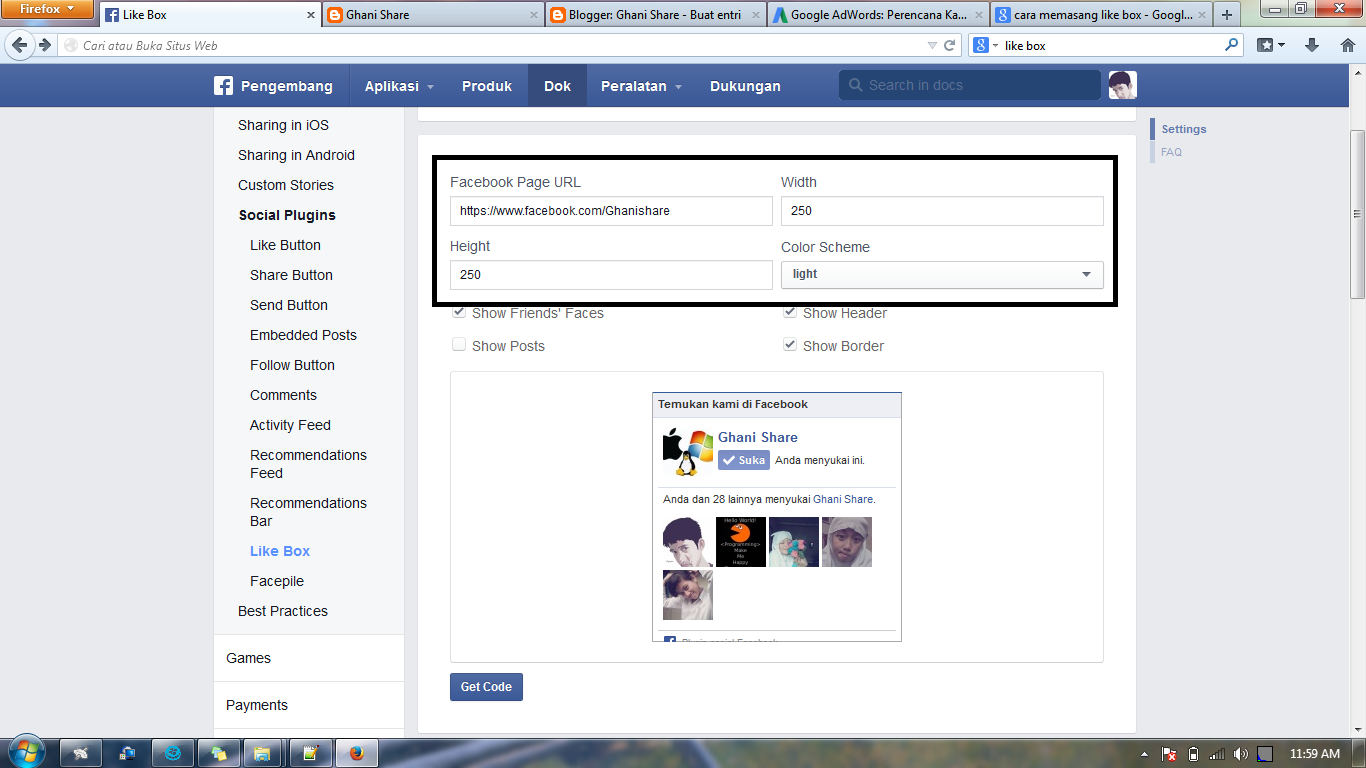Show hidden tray icons arrow

[x=1144, y=754]
